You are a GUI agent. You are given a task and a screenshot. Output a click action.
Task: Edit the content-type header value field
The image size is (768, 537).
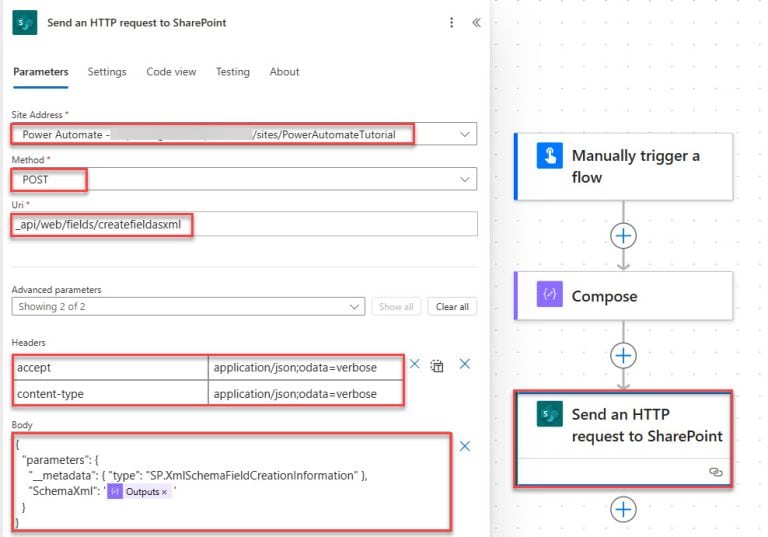click(x=305, y=393)
